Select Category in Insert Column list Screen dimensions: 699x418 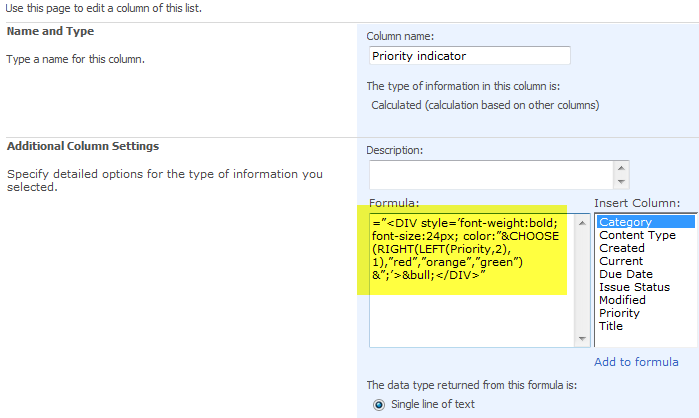pyautogui.click(x=625, y=222)
